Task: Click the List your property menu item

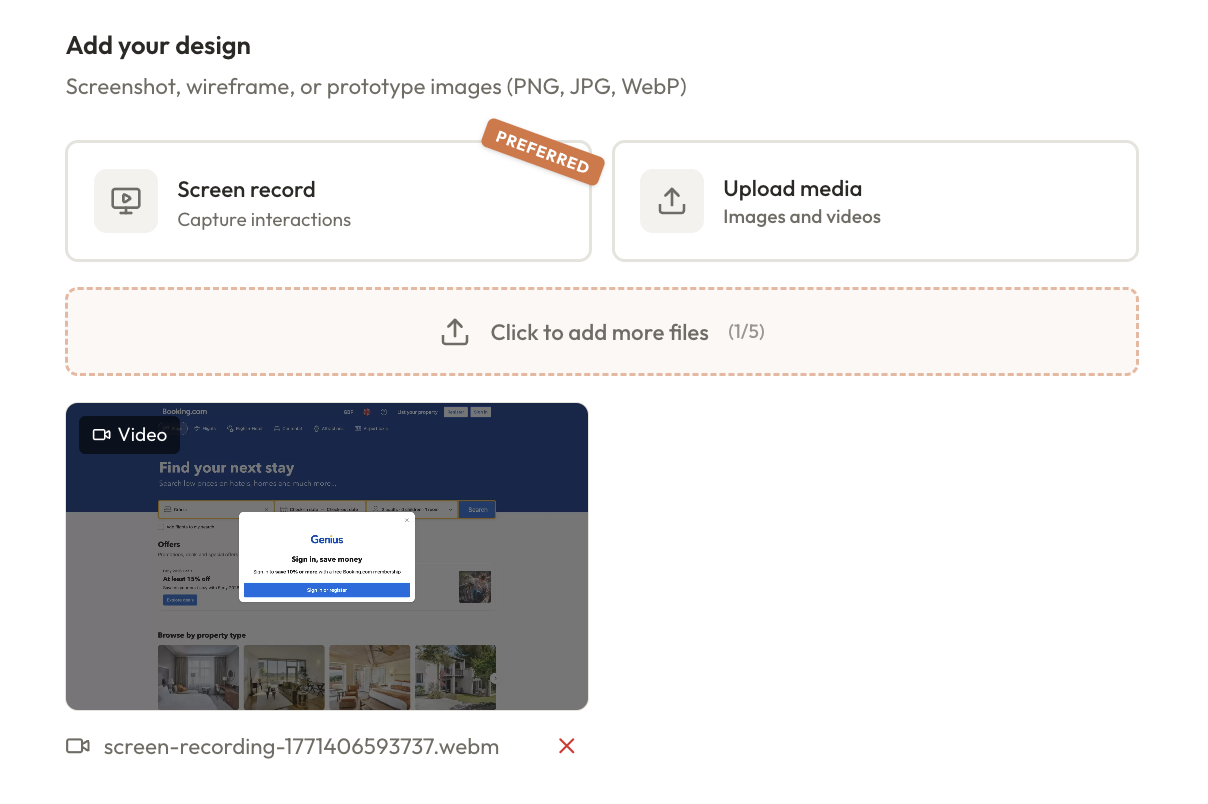Action: [x=417, y=411]
